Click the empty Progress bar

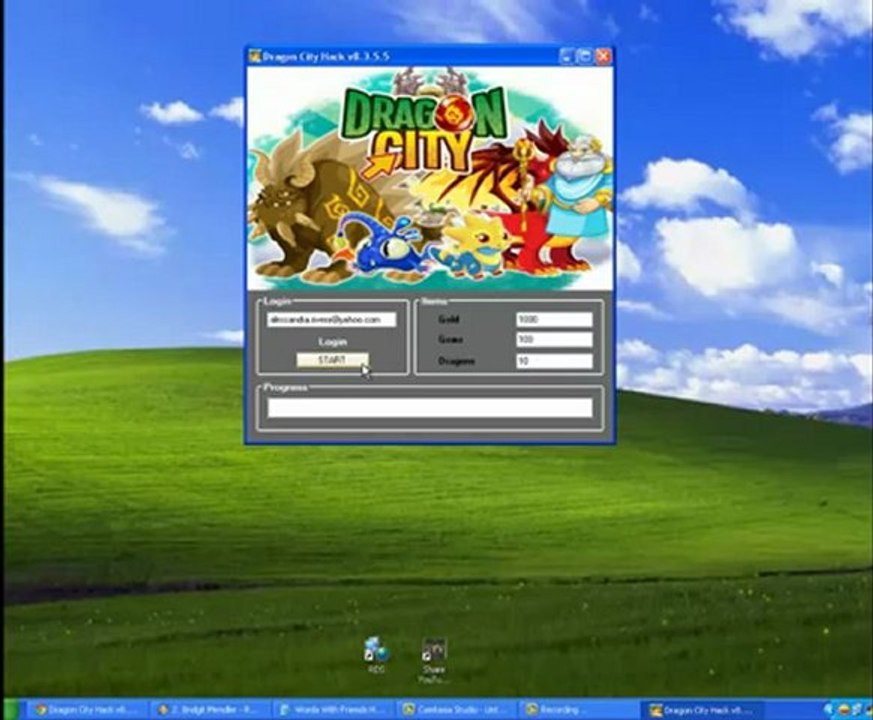click(430, 408)
